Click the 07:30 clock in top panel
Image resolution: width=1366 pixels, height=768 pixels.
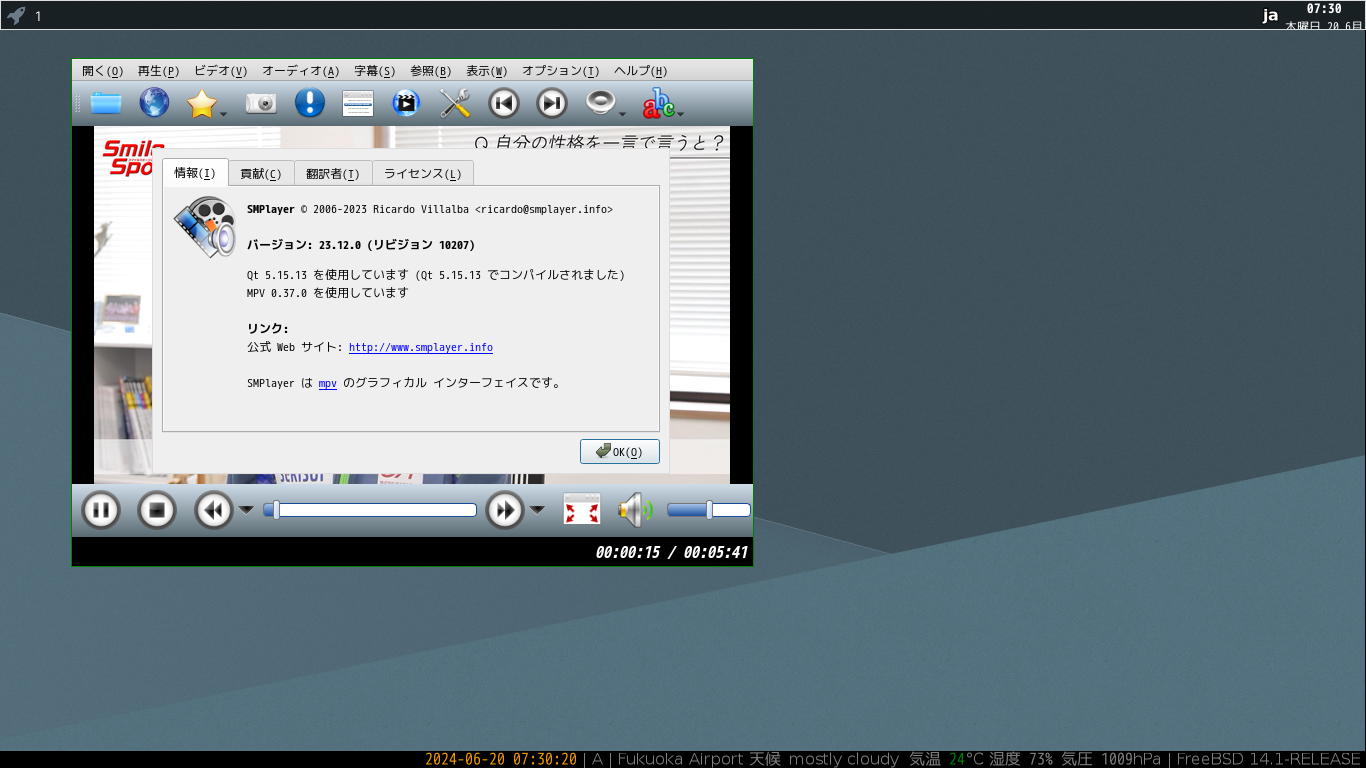pos(1324,8)
